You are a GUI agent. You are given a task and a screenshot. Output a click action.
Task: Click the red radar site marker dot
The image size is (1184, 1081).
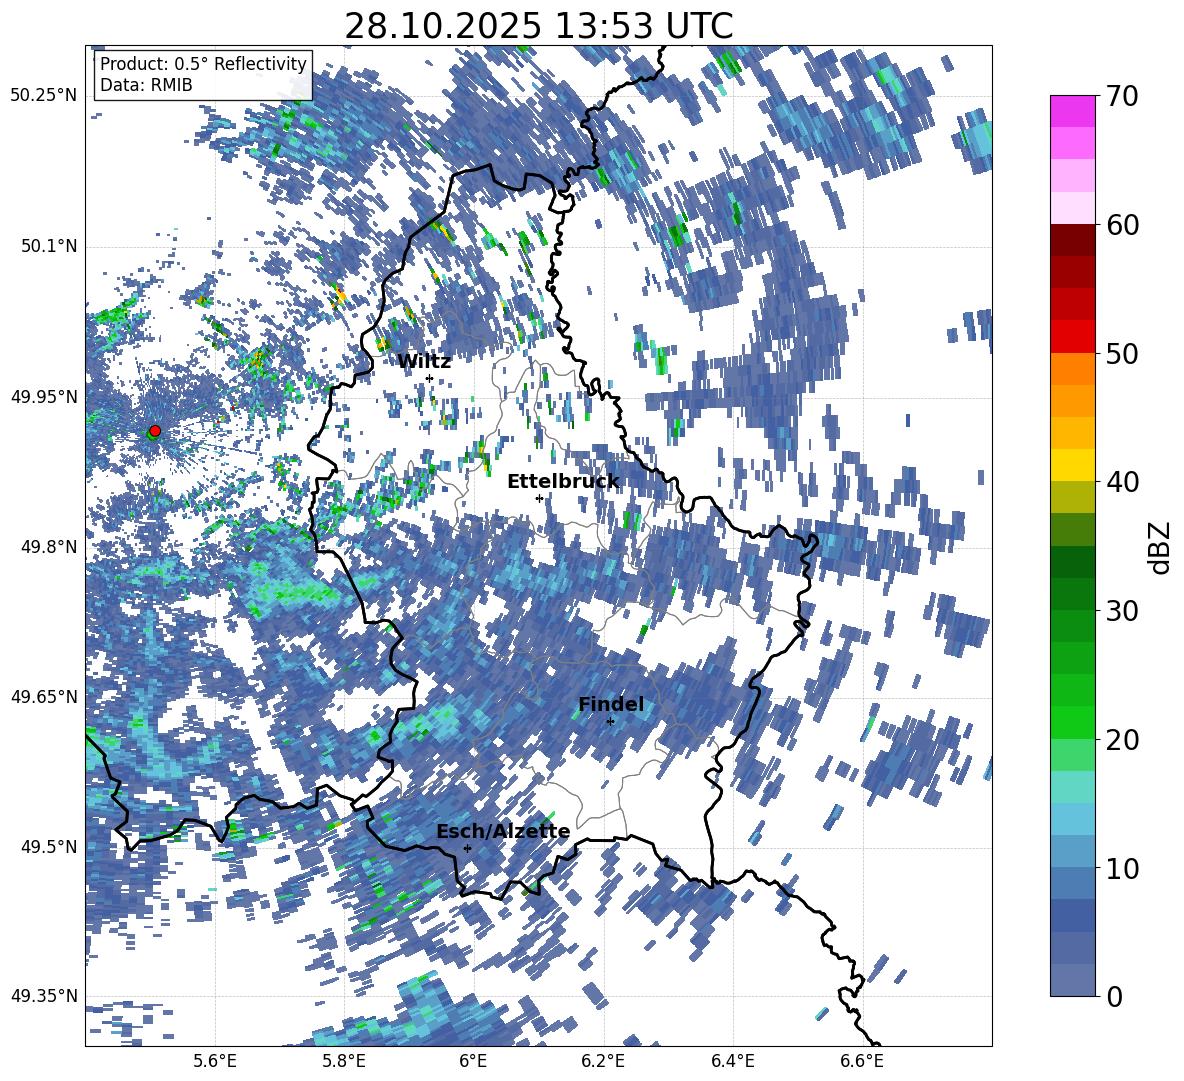tap(155, 430)
